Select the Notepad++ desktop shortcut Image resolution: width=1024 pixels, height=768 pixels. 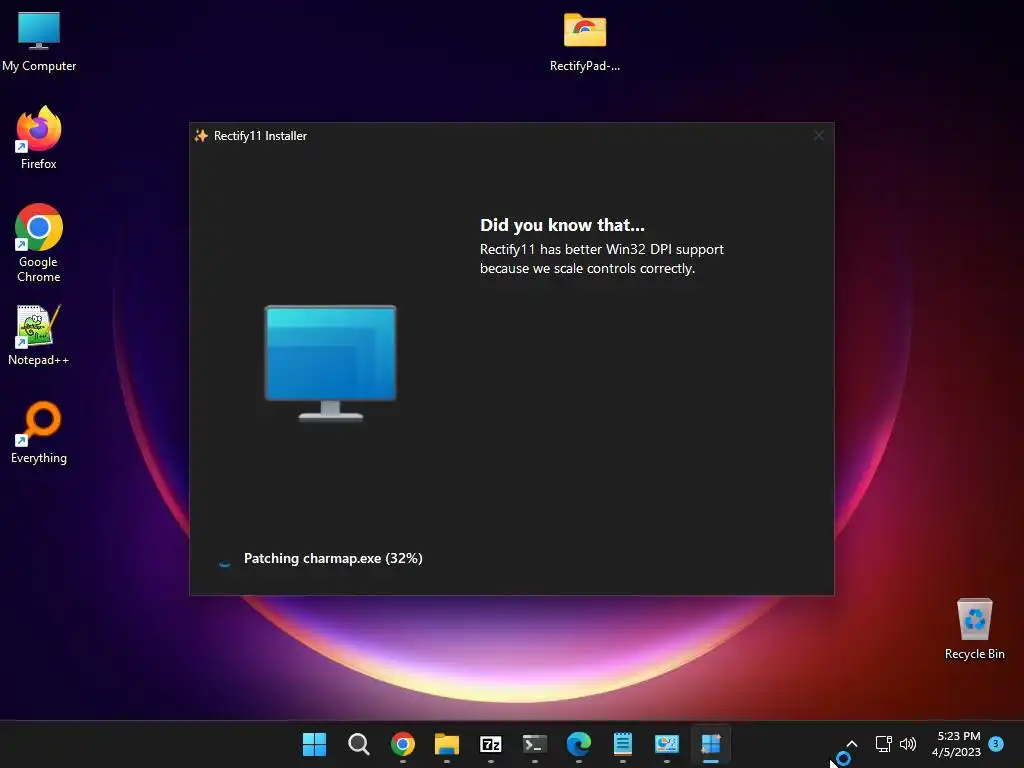tap(39, 335)
